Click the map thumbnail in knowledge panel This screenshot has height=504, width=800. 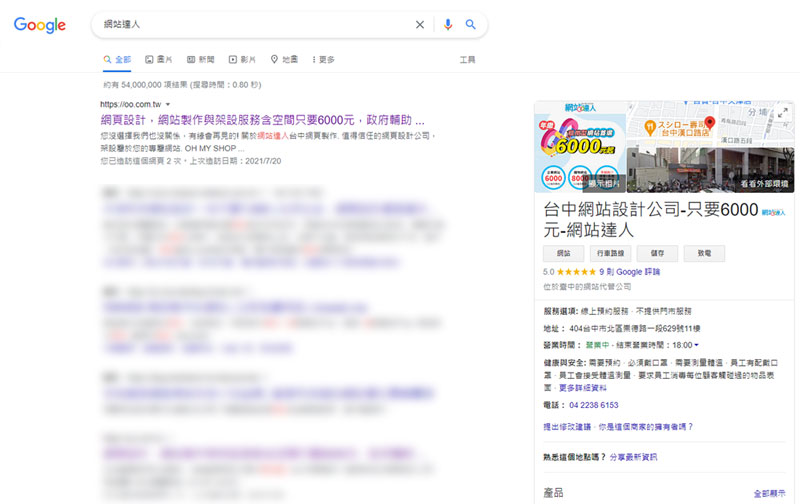pyautogui.click(x=710, y=124)
